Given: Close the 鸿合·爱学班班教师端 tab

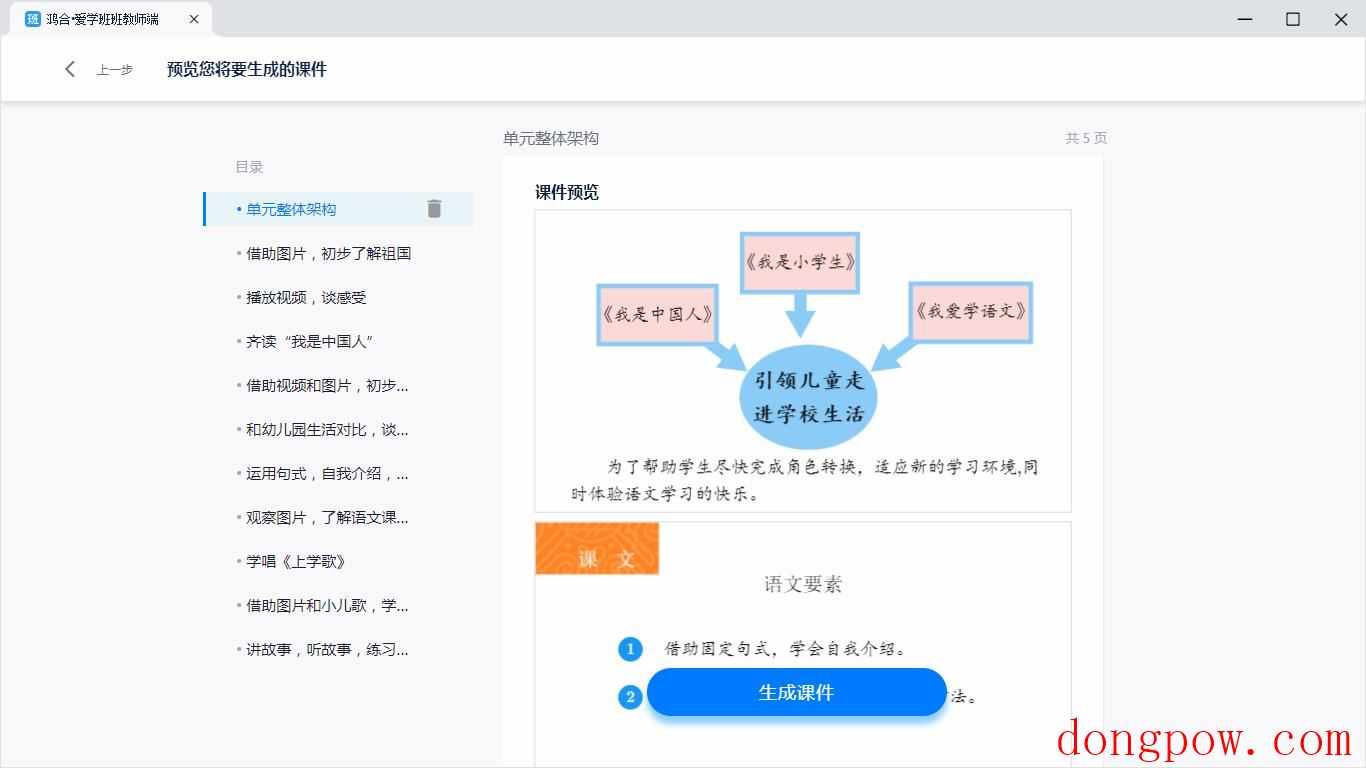Looking at the screenshot, I should [x=194, y=19].
